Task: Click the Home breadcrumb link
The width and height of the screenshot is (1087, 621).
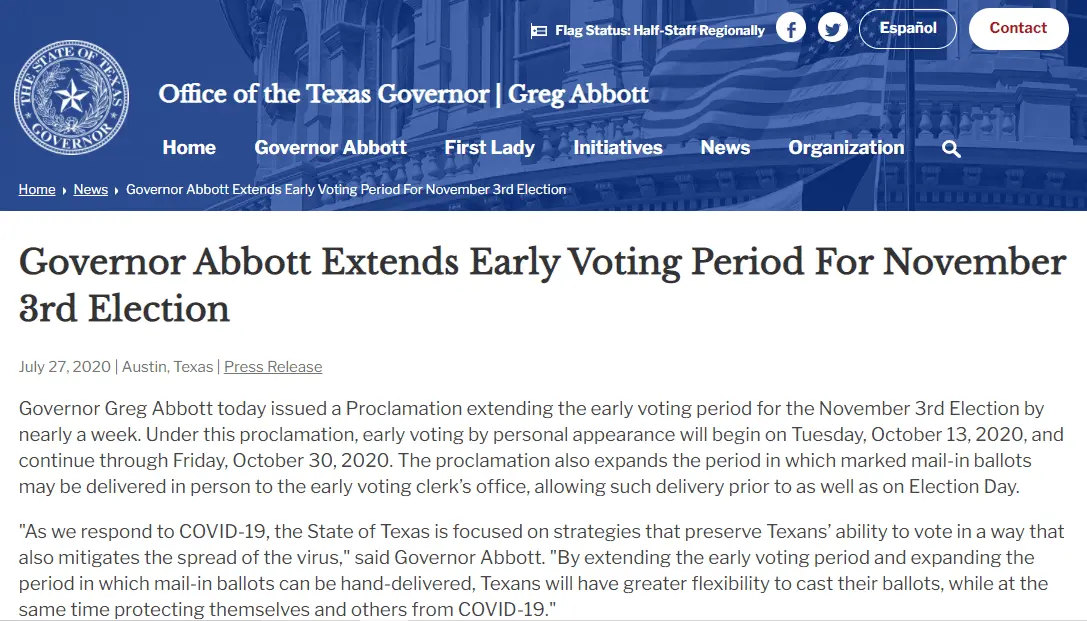Action: [37, 189]
